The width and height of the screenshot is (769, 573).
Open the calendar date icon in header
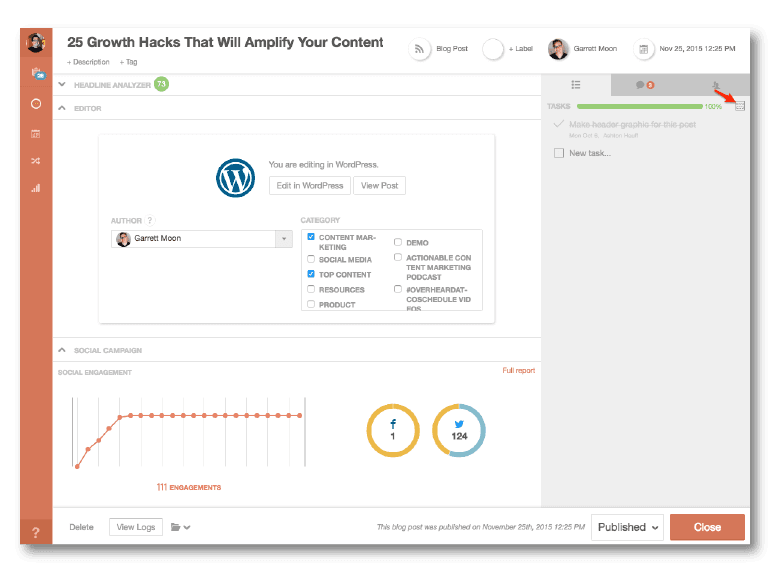pos(644,49)
